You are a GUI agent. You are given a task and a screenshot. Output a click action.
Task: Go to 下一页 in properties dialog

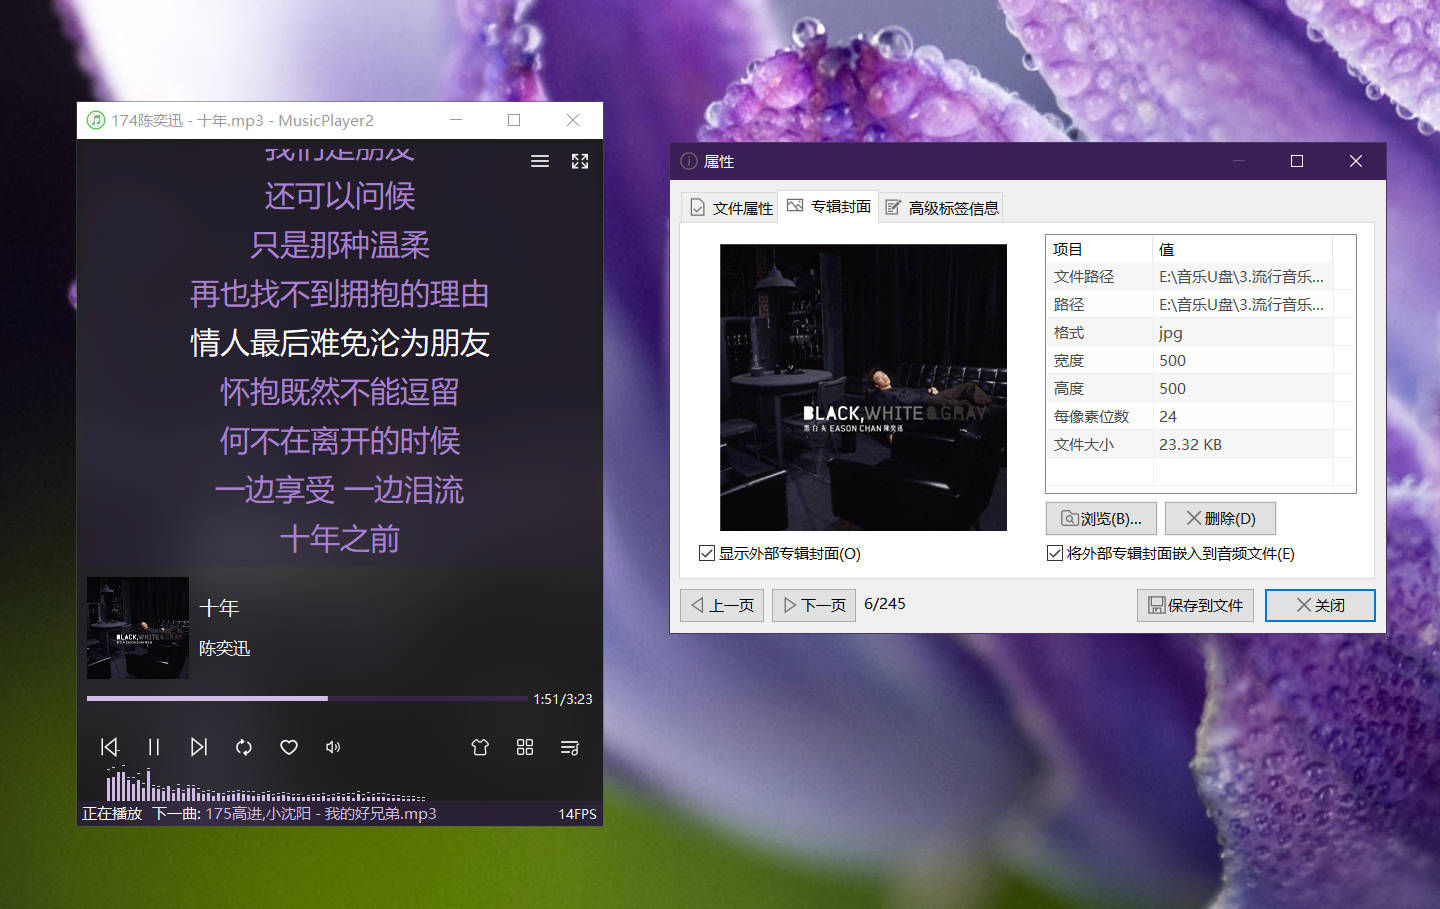[814, 605]
